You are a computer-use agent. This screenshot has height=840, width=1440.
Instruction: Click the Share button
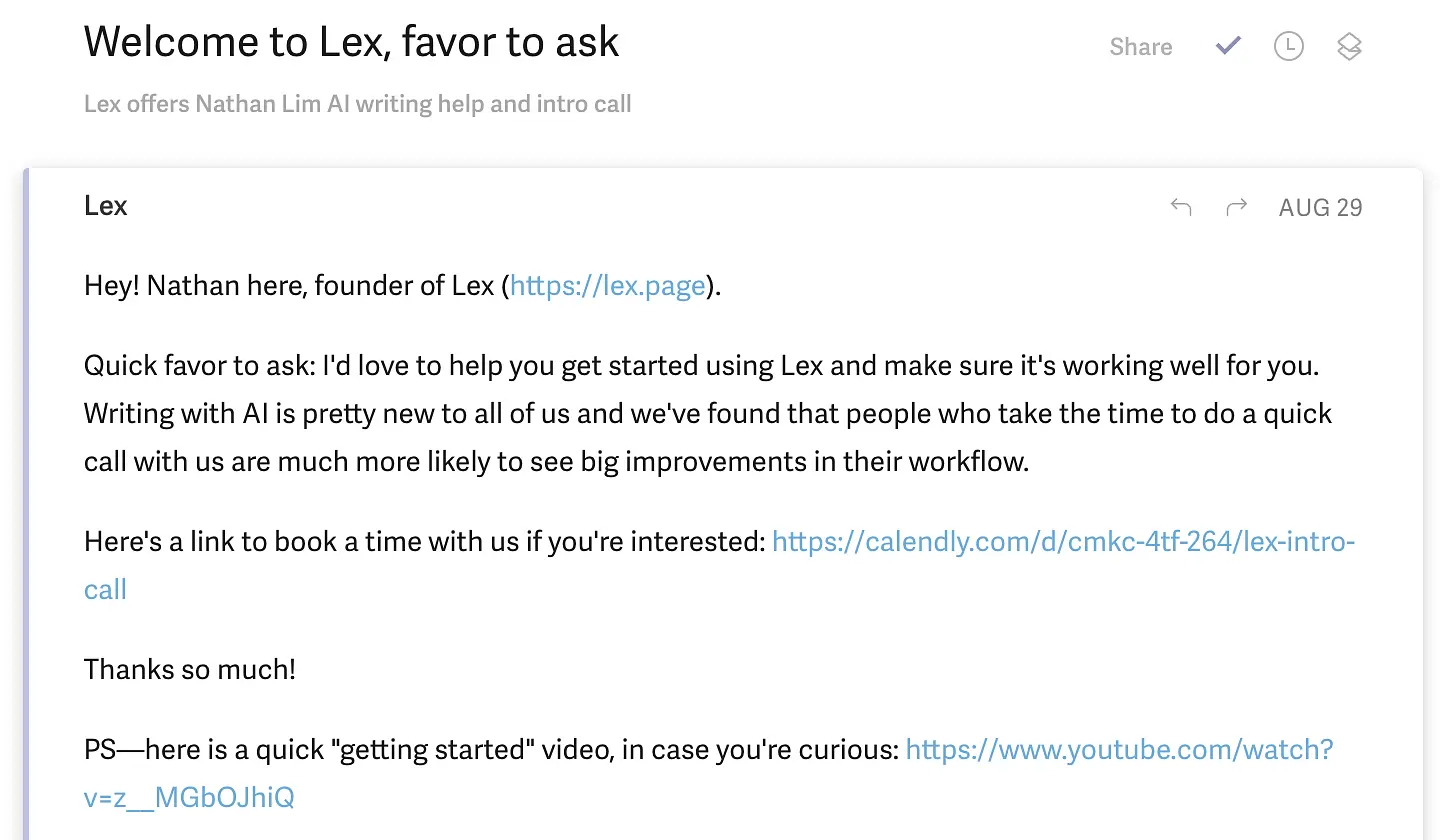pyautogui.click(x=1141, y=47)
